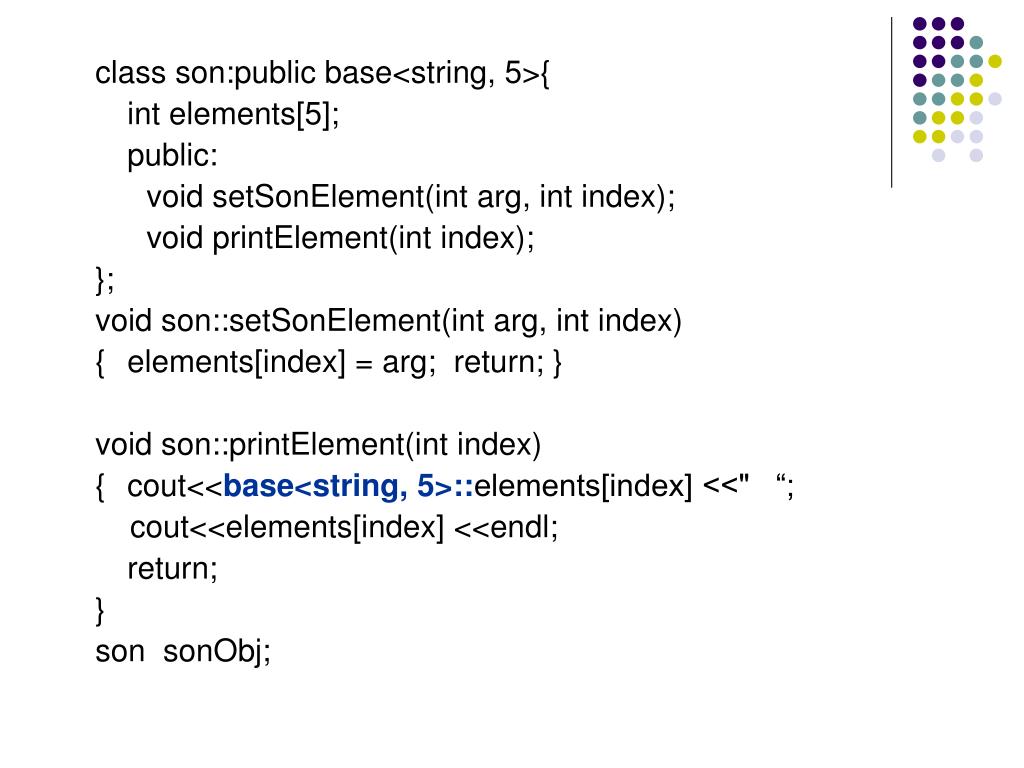Click the printElement prototype inside class
Screen dimensions: 1024x768
pyautogui.click(x=340, y=238)
